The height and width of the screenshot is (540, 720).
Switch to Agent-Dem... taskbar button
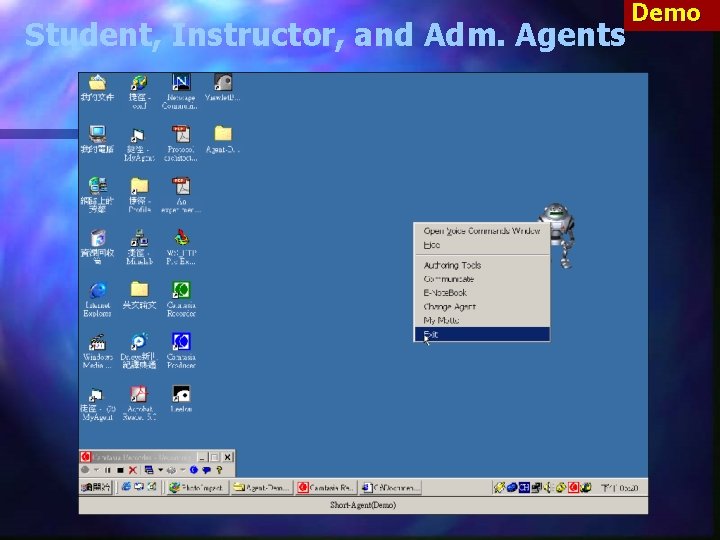tap(262, 488)
